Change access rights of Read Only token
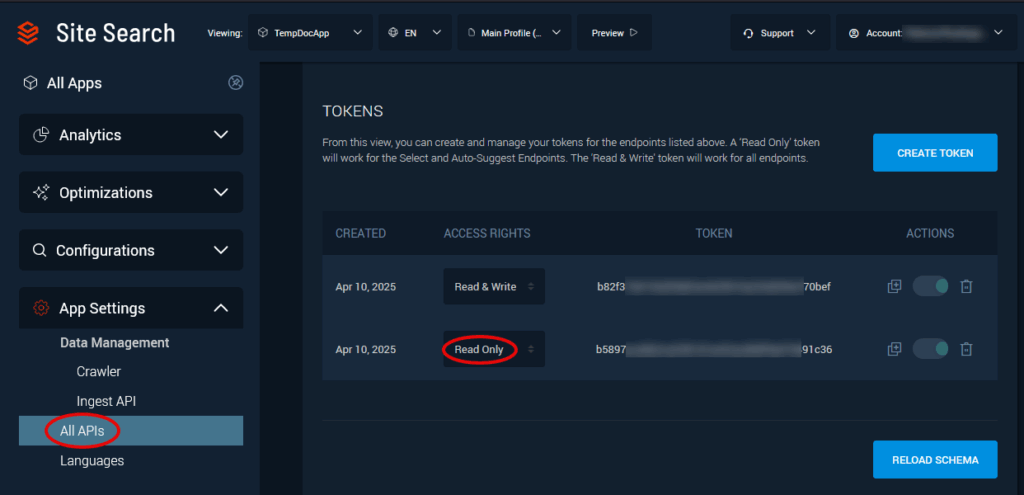 [494, 349]
